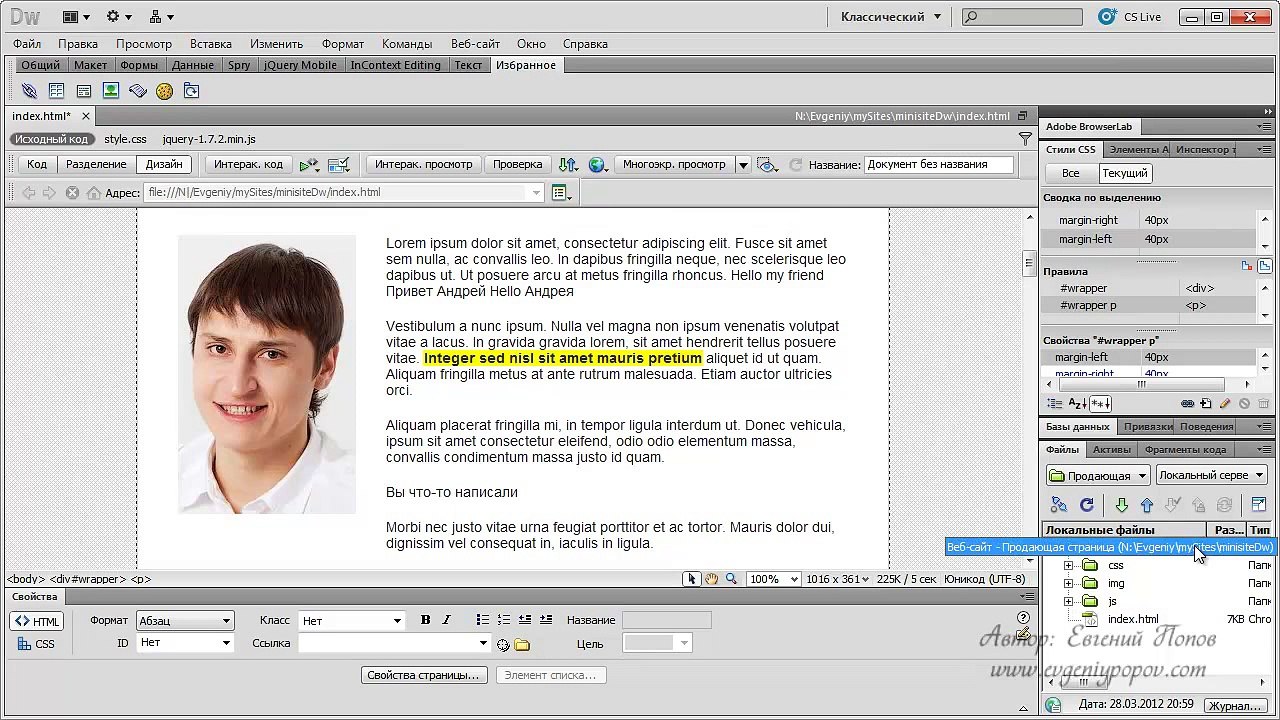Open the zoom level 100% dropdown

[774, 579]
